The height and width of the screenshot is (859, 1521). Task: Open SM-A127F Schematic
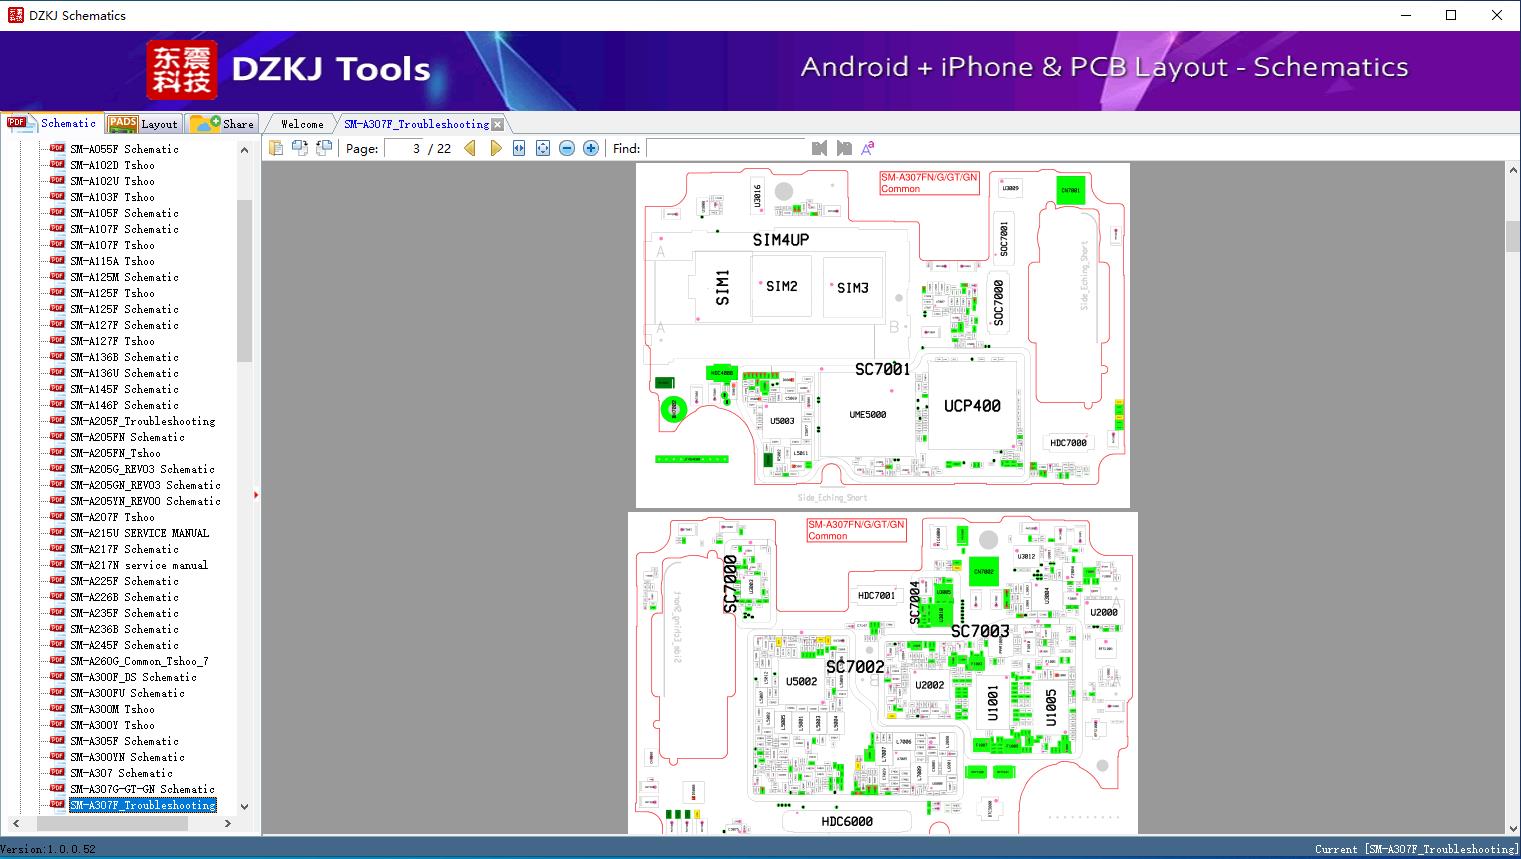(124, 325)
